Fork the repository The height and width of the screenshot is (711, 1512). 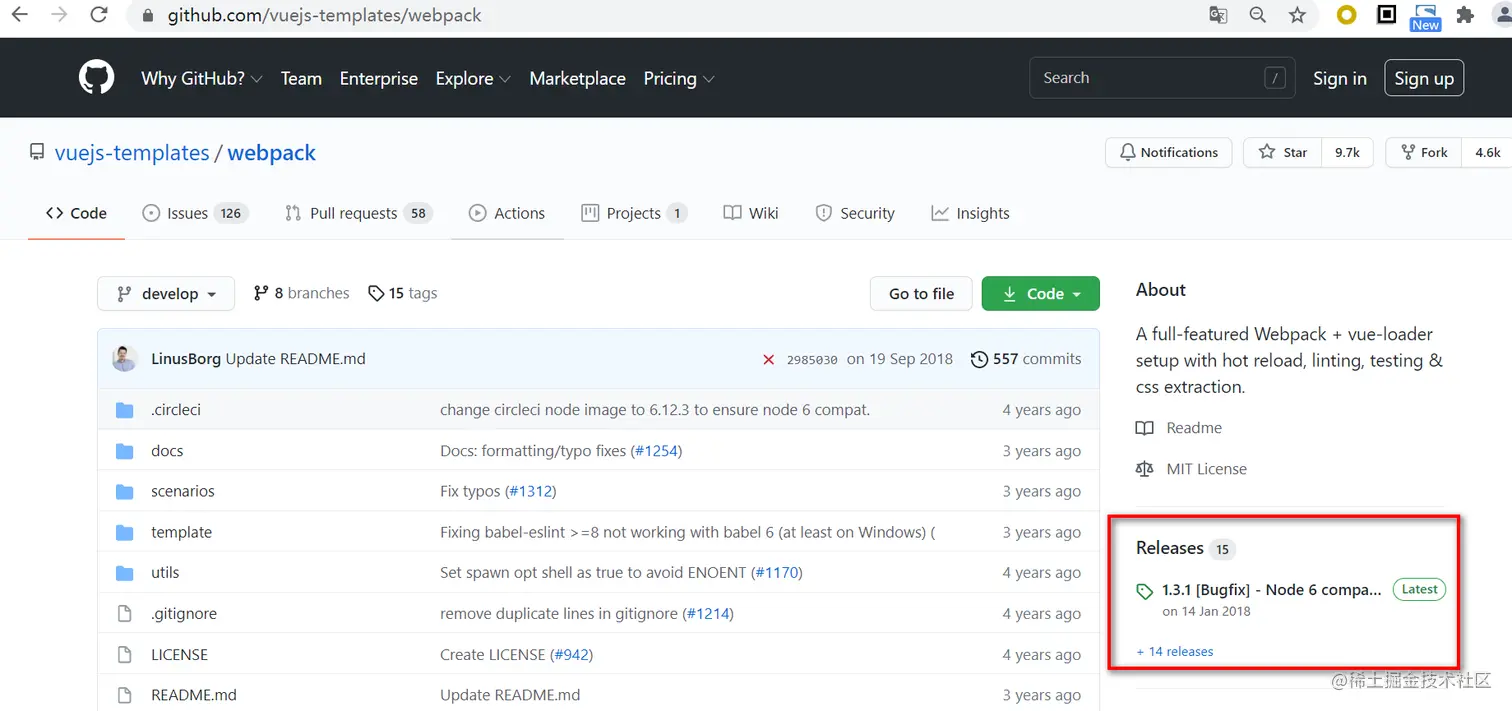click(1424, 152)
